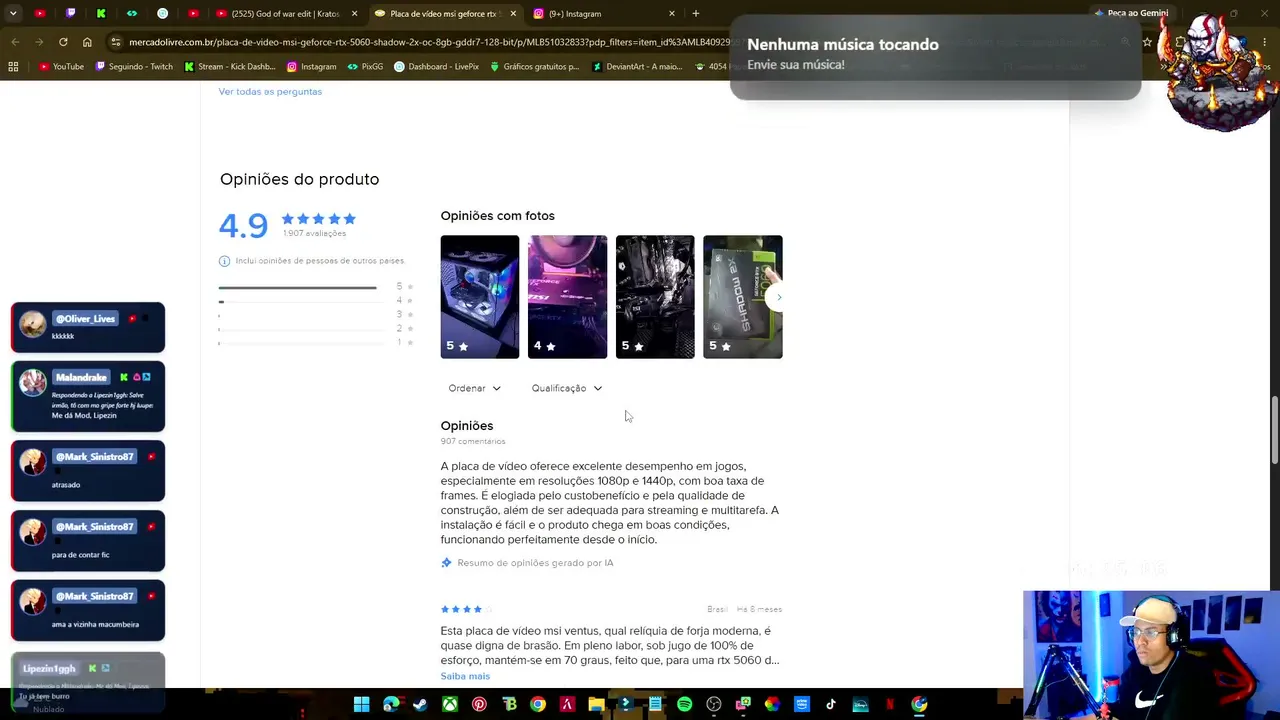The image size is (1280, 720).
Task: Switch to the first pinned YouTube tab
Action: (x=40, y=14)
